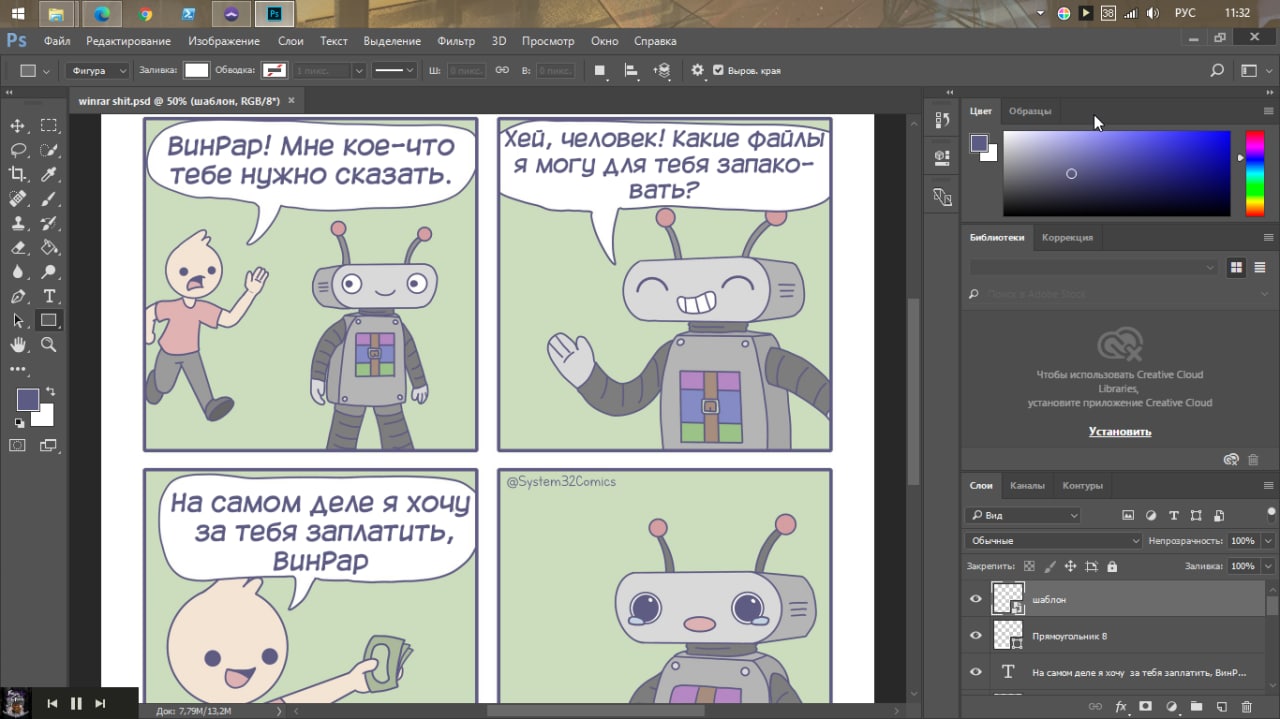
Task: Select the Dodge tool
Action: pyautogui.click(x=48, y=272)
